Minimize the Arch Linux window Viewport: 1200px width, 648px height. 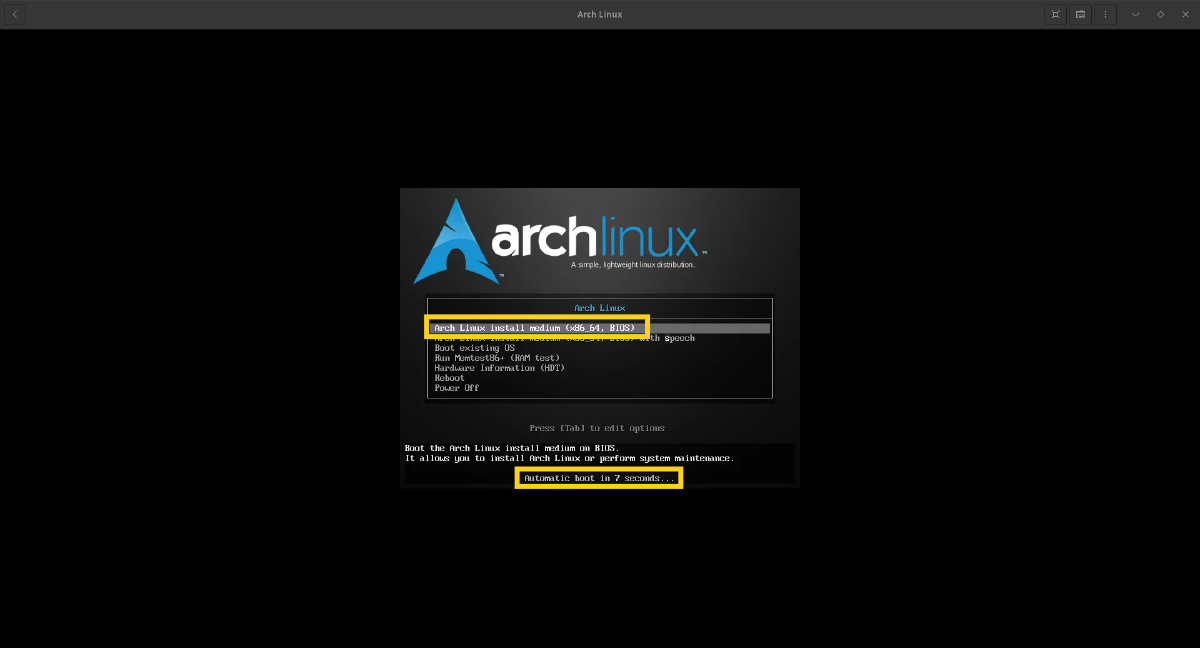(1135, 14)
